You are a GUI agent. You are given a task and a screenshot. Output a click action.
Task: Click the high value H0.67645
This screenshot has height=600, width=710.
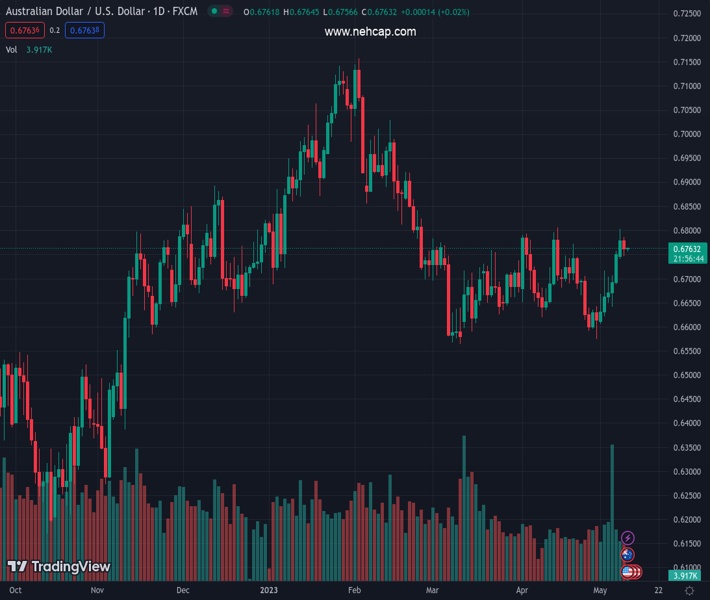(301, 12)
